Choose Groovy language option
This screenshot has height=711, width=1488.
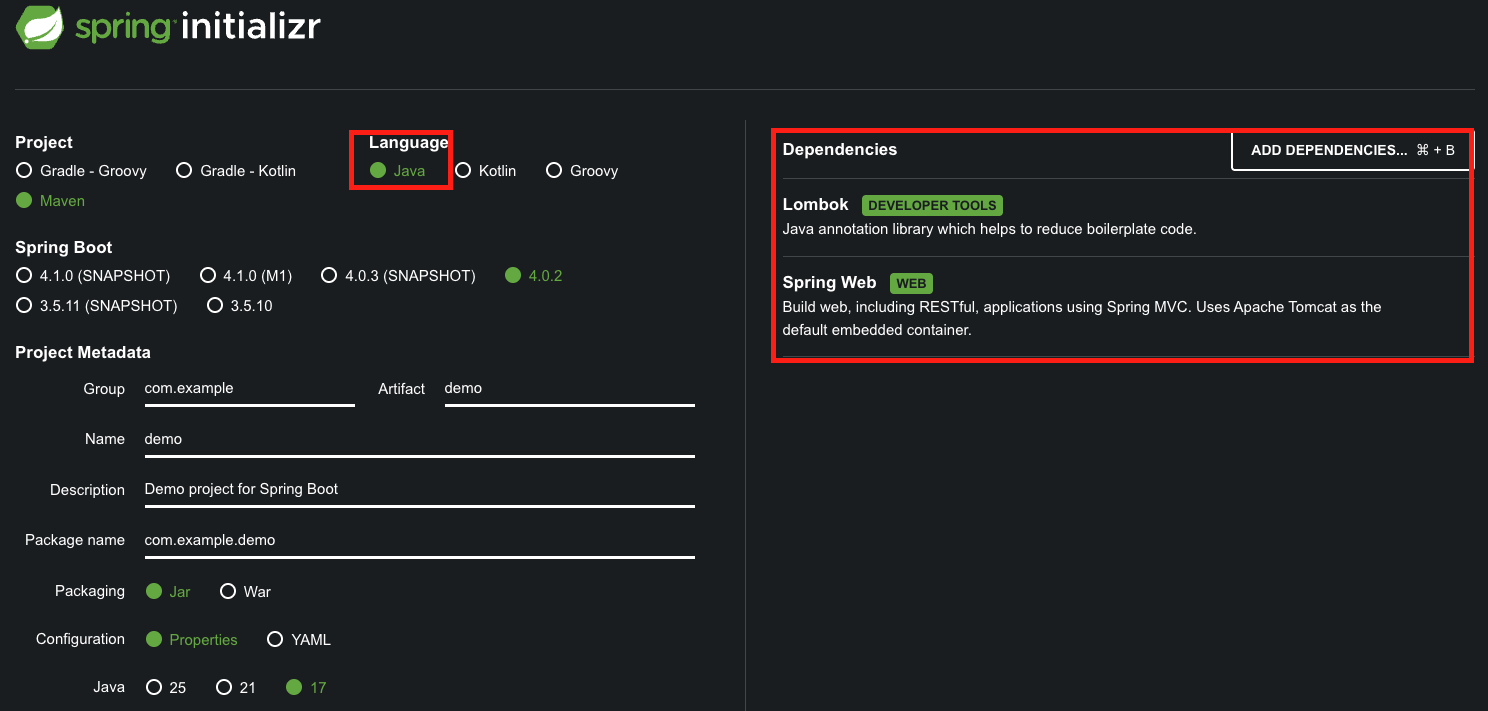pos(554,171)
